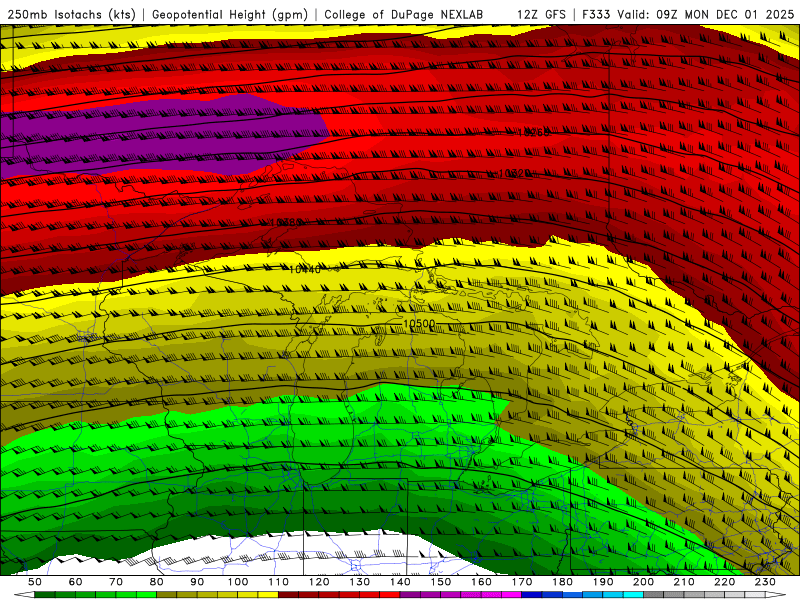This screenshot has height=600, width=800.
Task: Click the "College of DuPage NEXLAB" label
Action: click(x=403, y=14)
